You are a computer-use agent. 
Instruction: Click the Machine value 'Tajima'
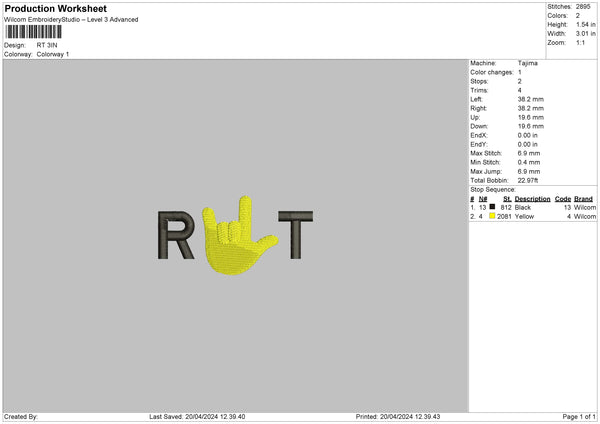click(528, 63)
